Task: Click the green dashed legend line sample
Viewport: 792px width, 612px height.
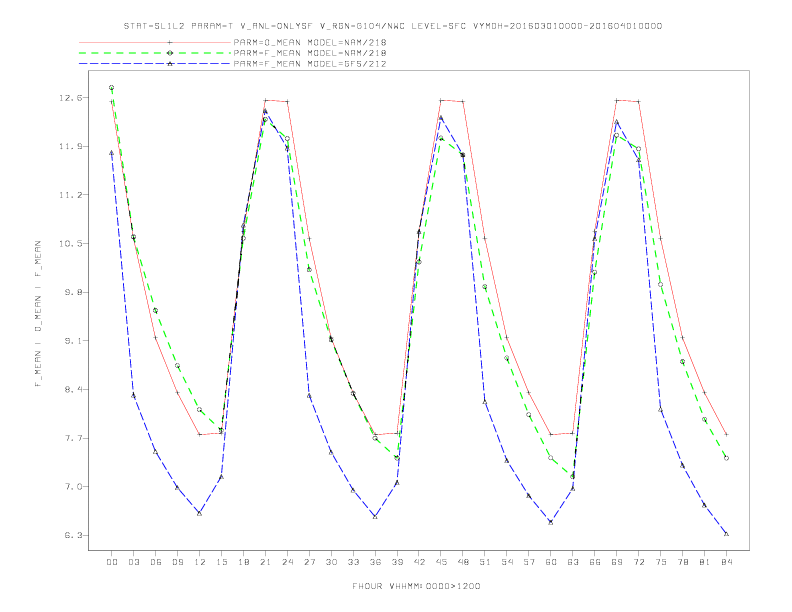Action: pos(155,53)
